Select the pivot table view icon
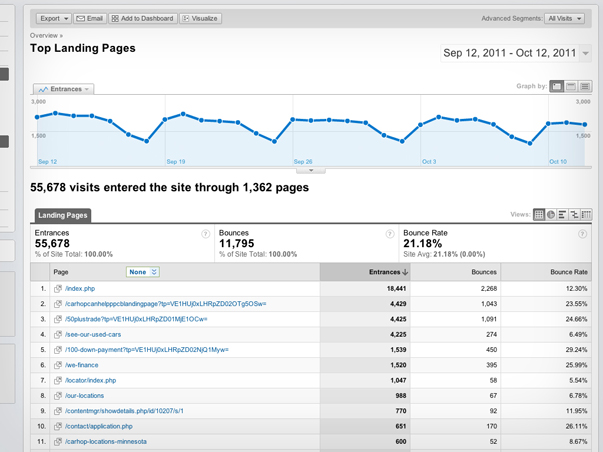 tap(587, 215)
